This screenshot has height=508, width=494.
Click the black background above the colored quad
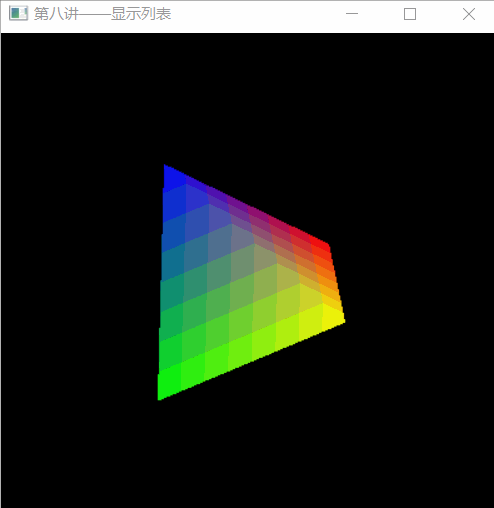247,100
